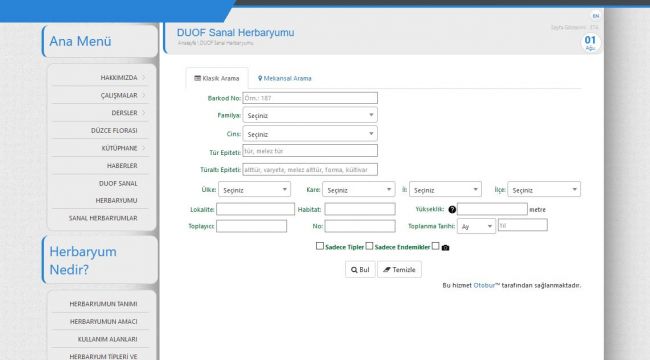The image size is (650, 360).
Task: Open ÇALIŞMALAR in the main menu
Action: (x=119, y=95)
